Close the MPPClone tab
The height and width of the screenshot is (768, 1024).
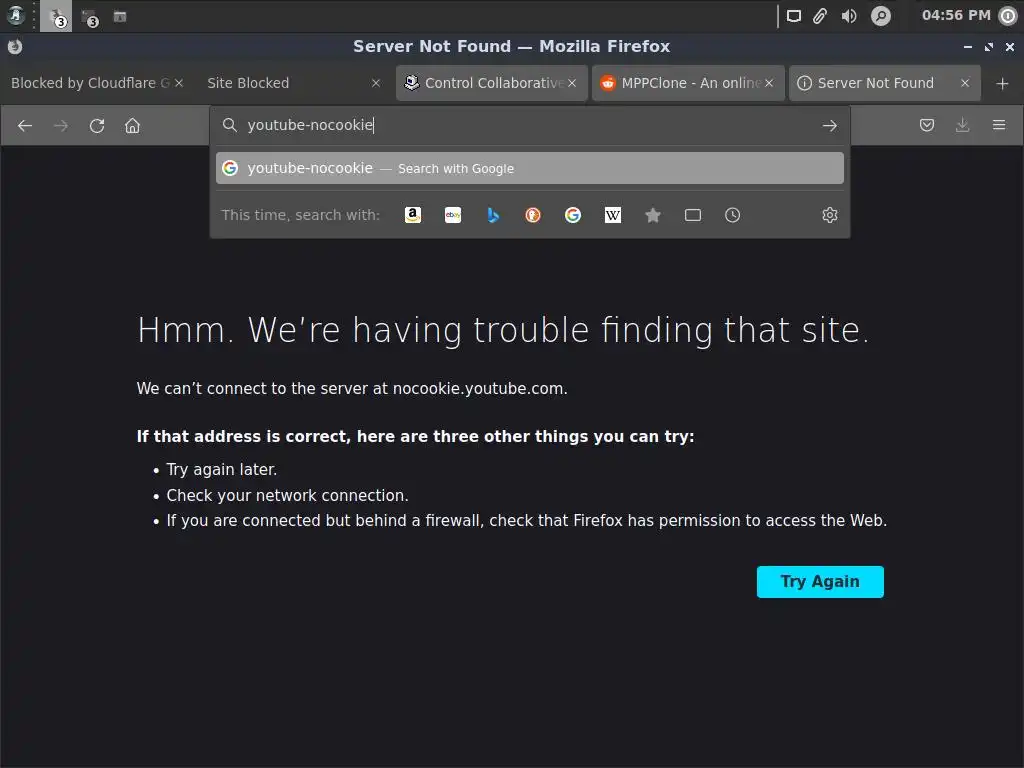tap(769, 83)
